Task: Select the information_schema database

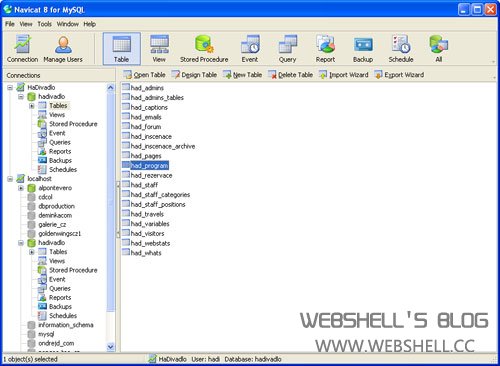Action: click(66, 325)
